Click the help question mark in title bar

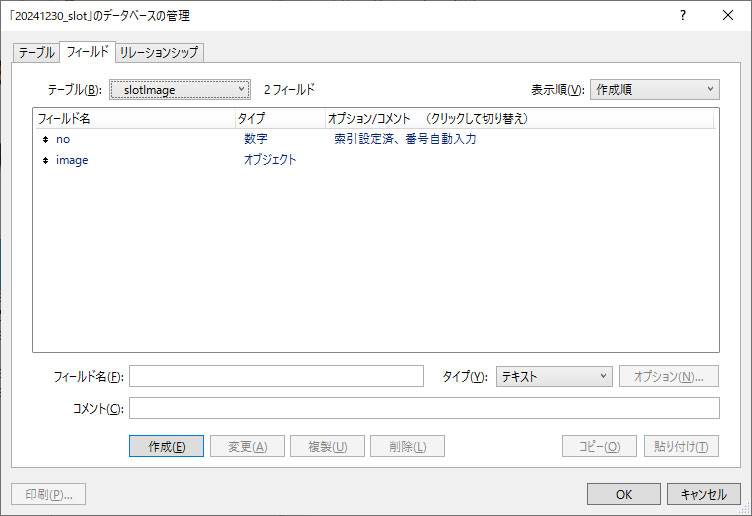point(683,15)
